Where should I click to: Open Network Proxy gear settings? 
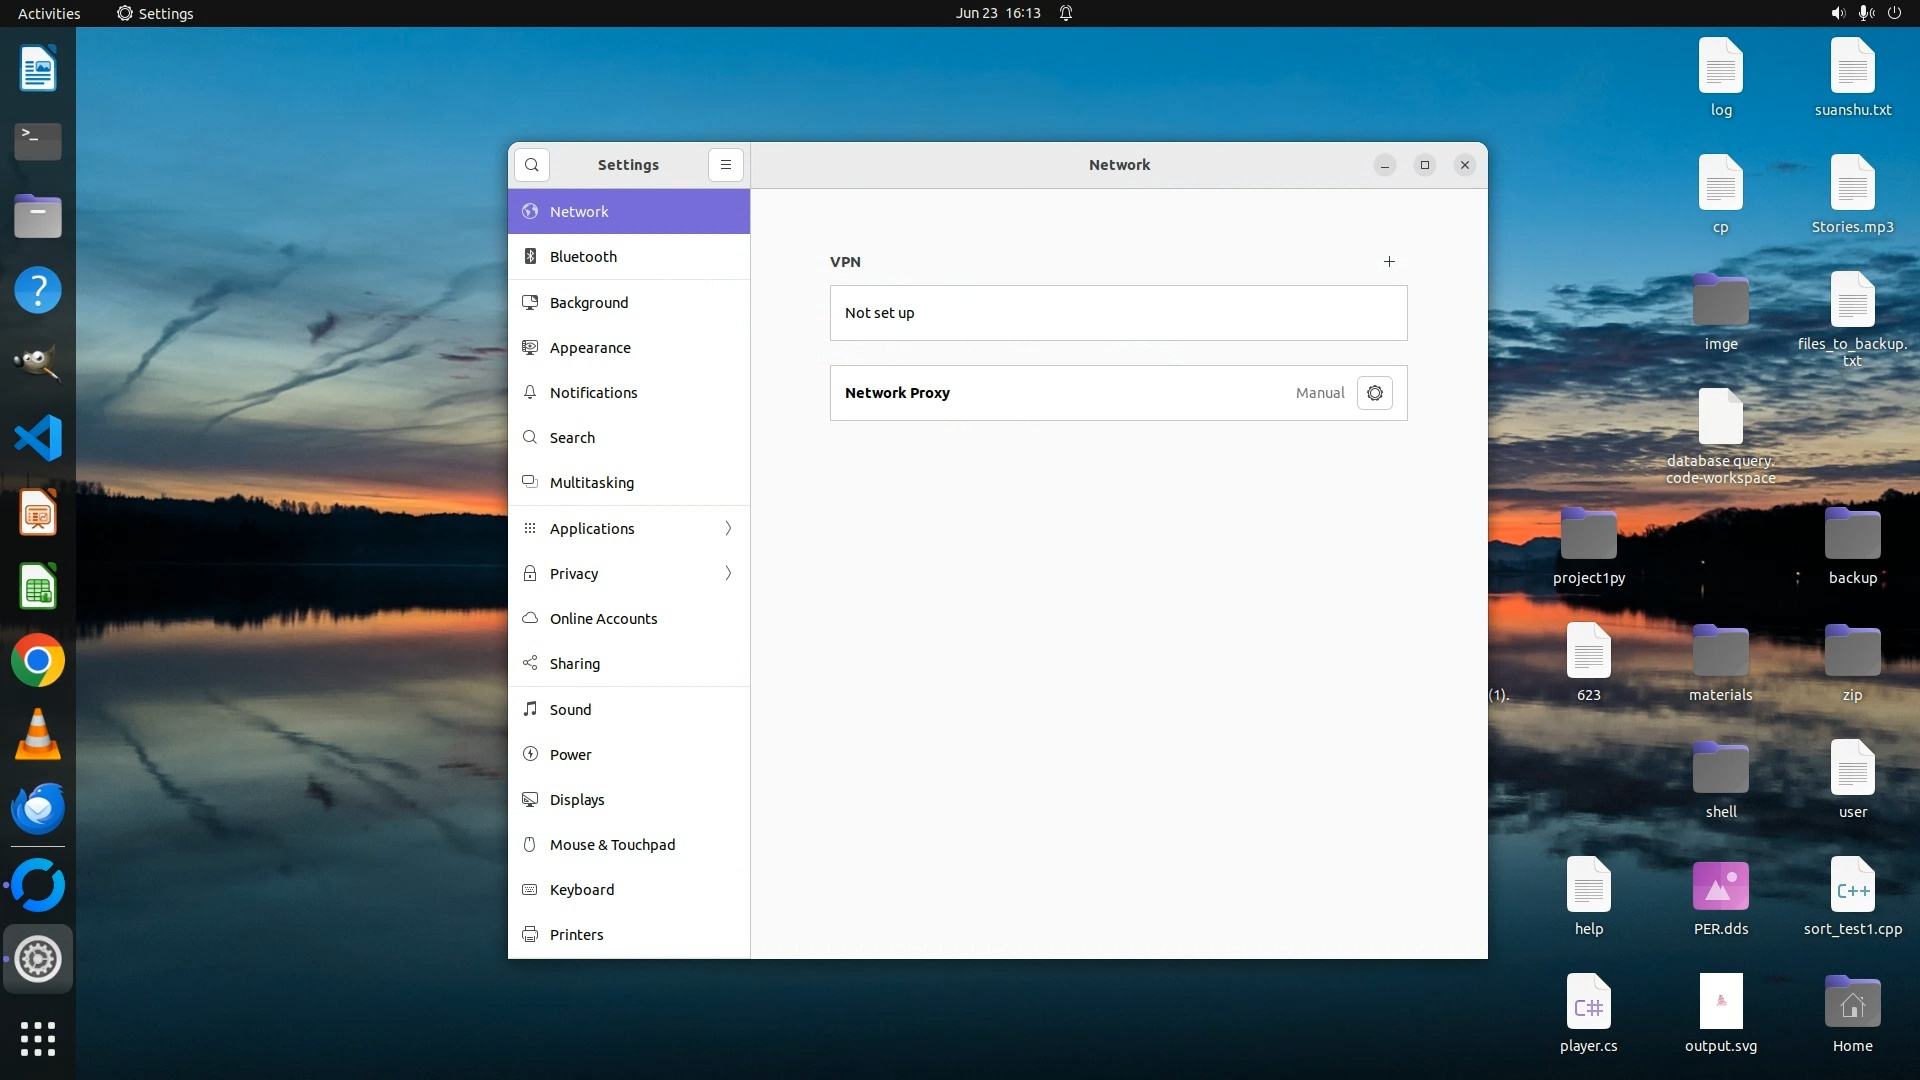(1375, 393)
